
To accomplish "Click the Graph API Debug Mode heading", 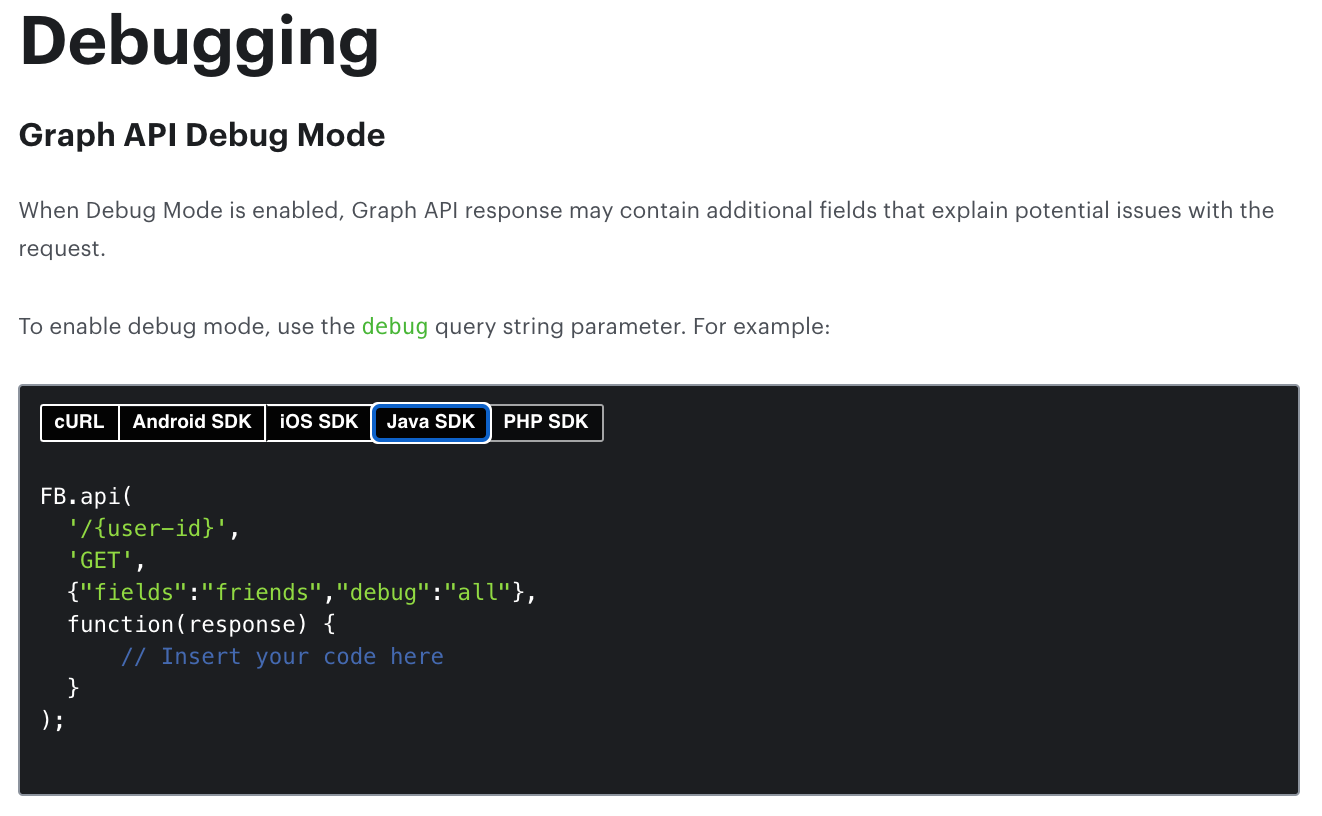I will 202,135.
